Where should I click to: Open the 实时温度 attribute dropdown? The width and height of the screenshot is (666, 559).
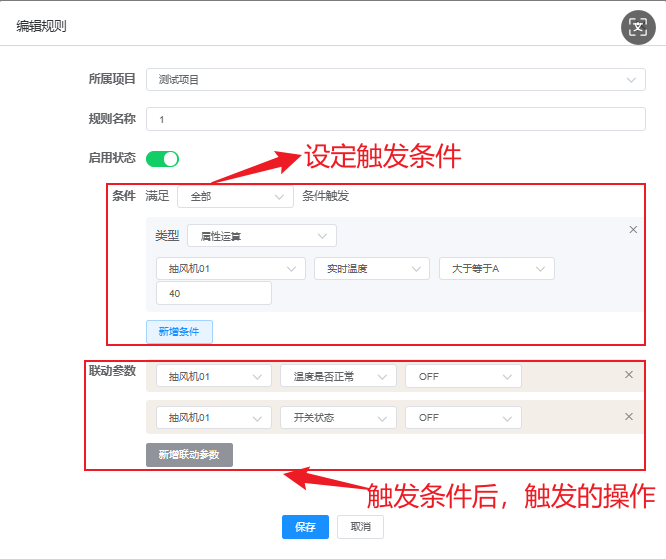(x=372, y=268)
